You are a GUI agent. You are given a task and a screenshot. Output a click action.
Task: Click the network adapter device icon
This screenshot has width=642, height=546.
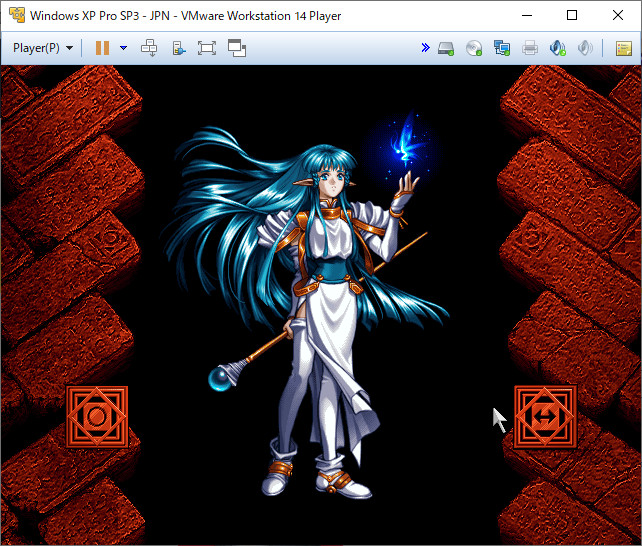pos(502,48)
